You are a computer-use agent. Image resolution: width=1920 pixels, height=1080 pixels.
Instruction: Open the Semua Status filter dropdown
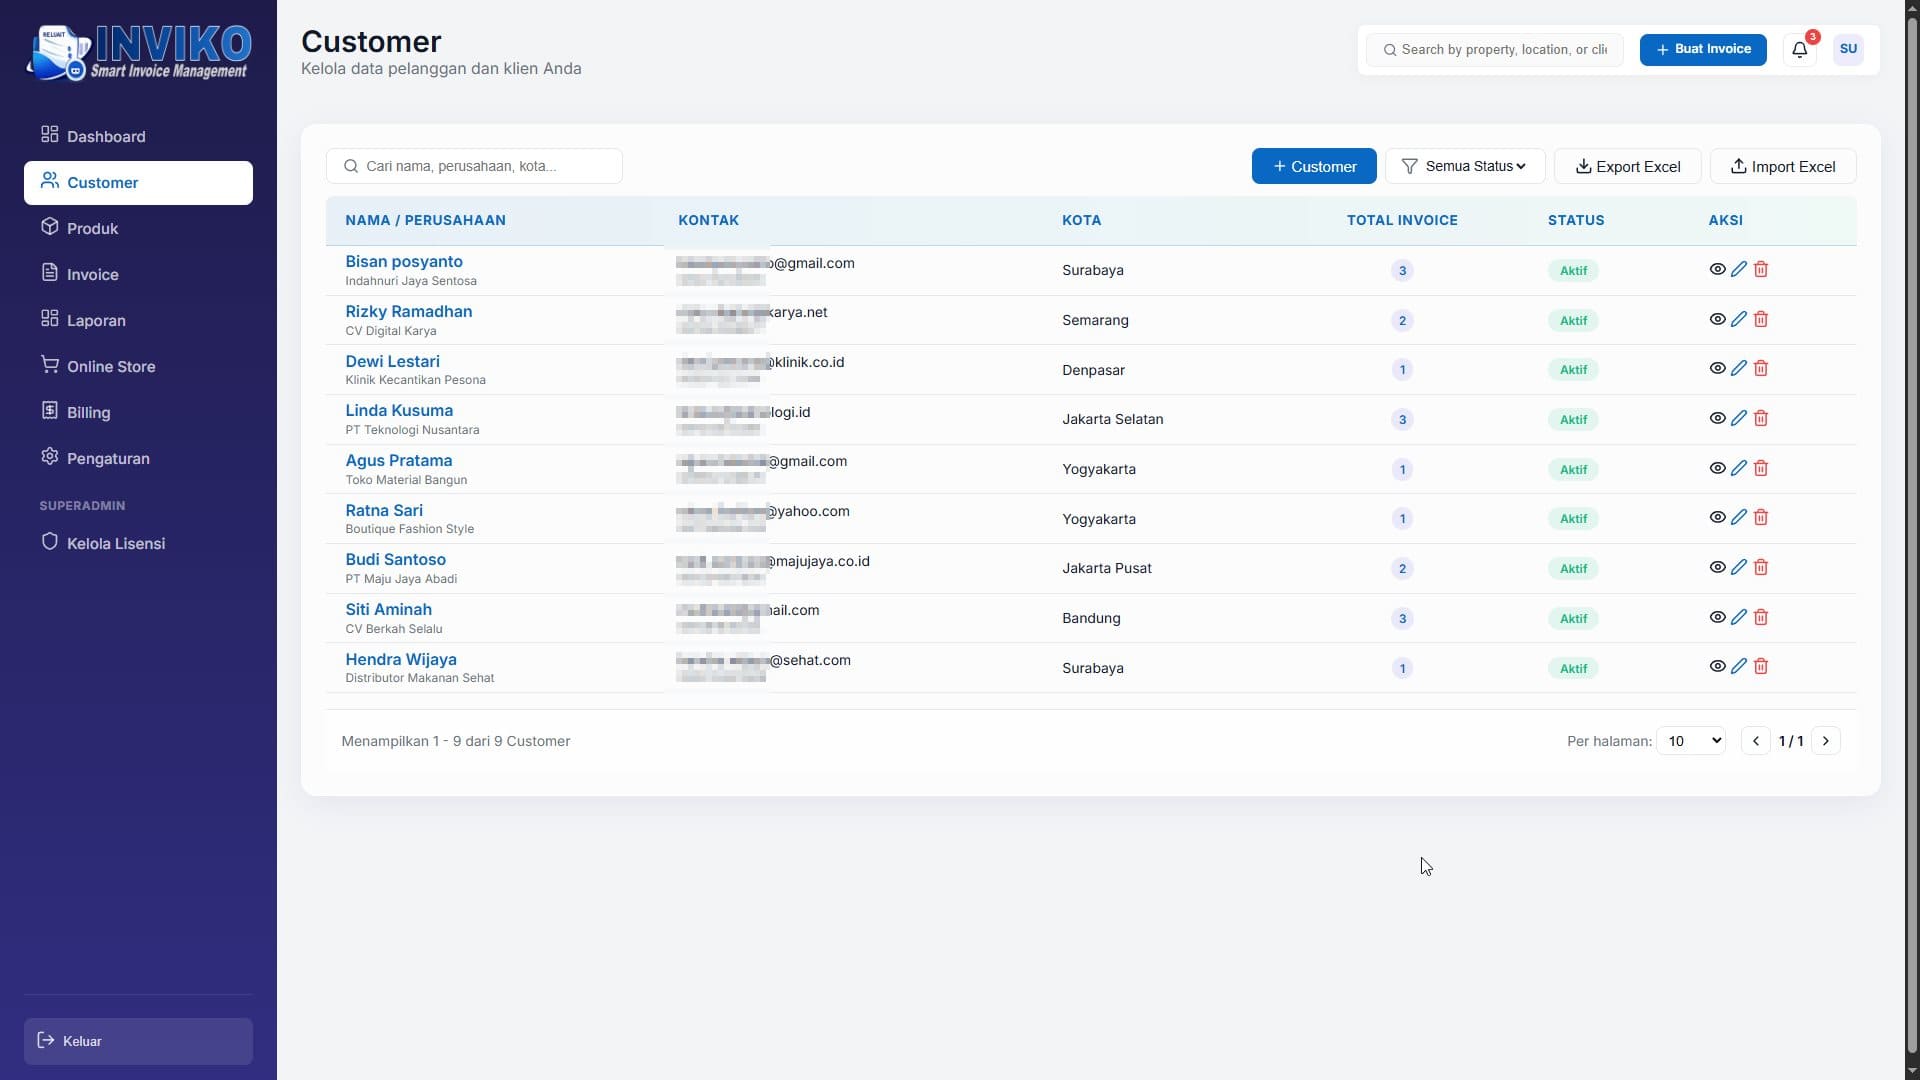(1465, 166)
